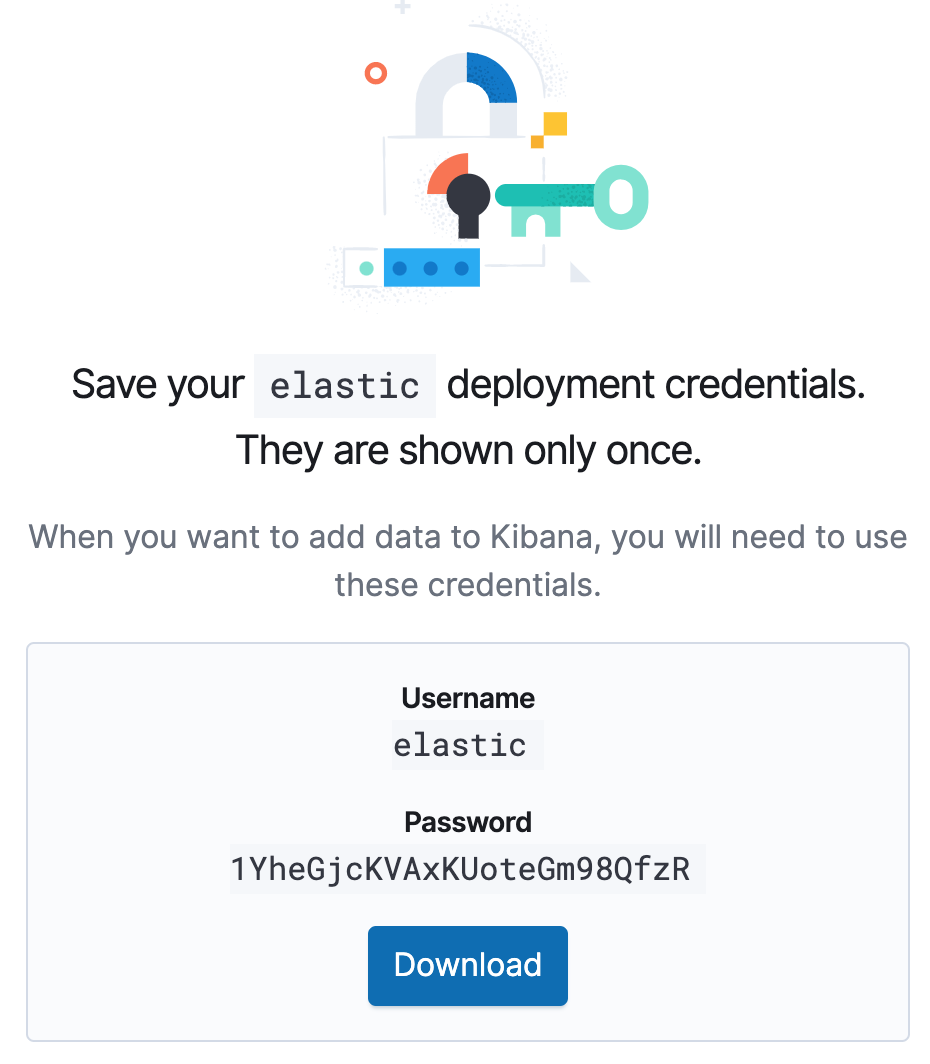Click the Kibana description sentence
The width and height of the screenshot is (930, 1064).
468,538
